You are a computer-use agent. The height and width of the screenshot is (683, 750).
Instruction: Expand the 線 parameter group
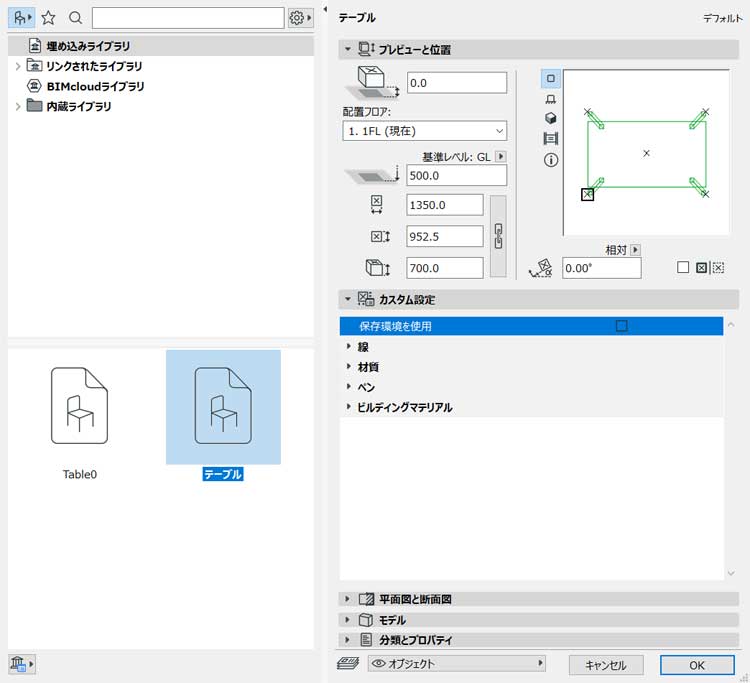click(349, 346)
